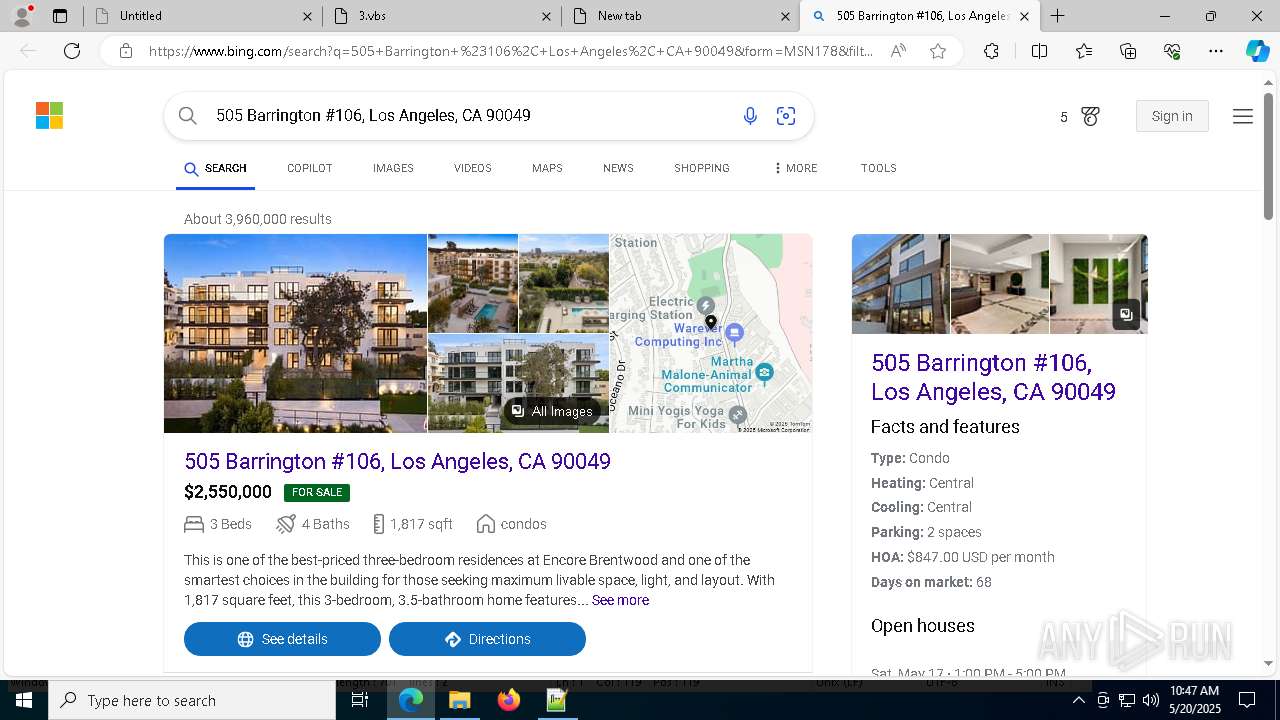1280x720 pixels.
Task: Open Microsoft Edge in taskbar
Action: point(411,700)
